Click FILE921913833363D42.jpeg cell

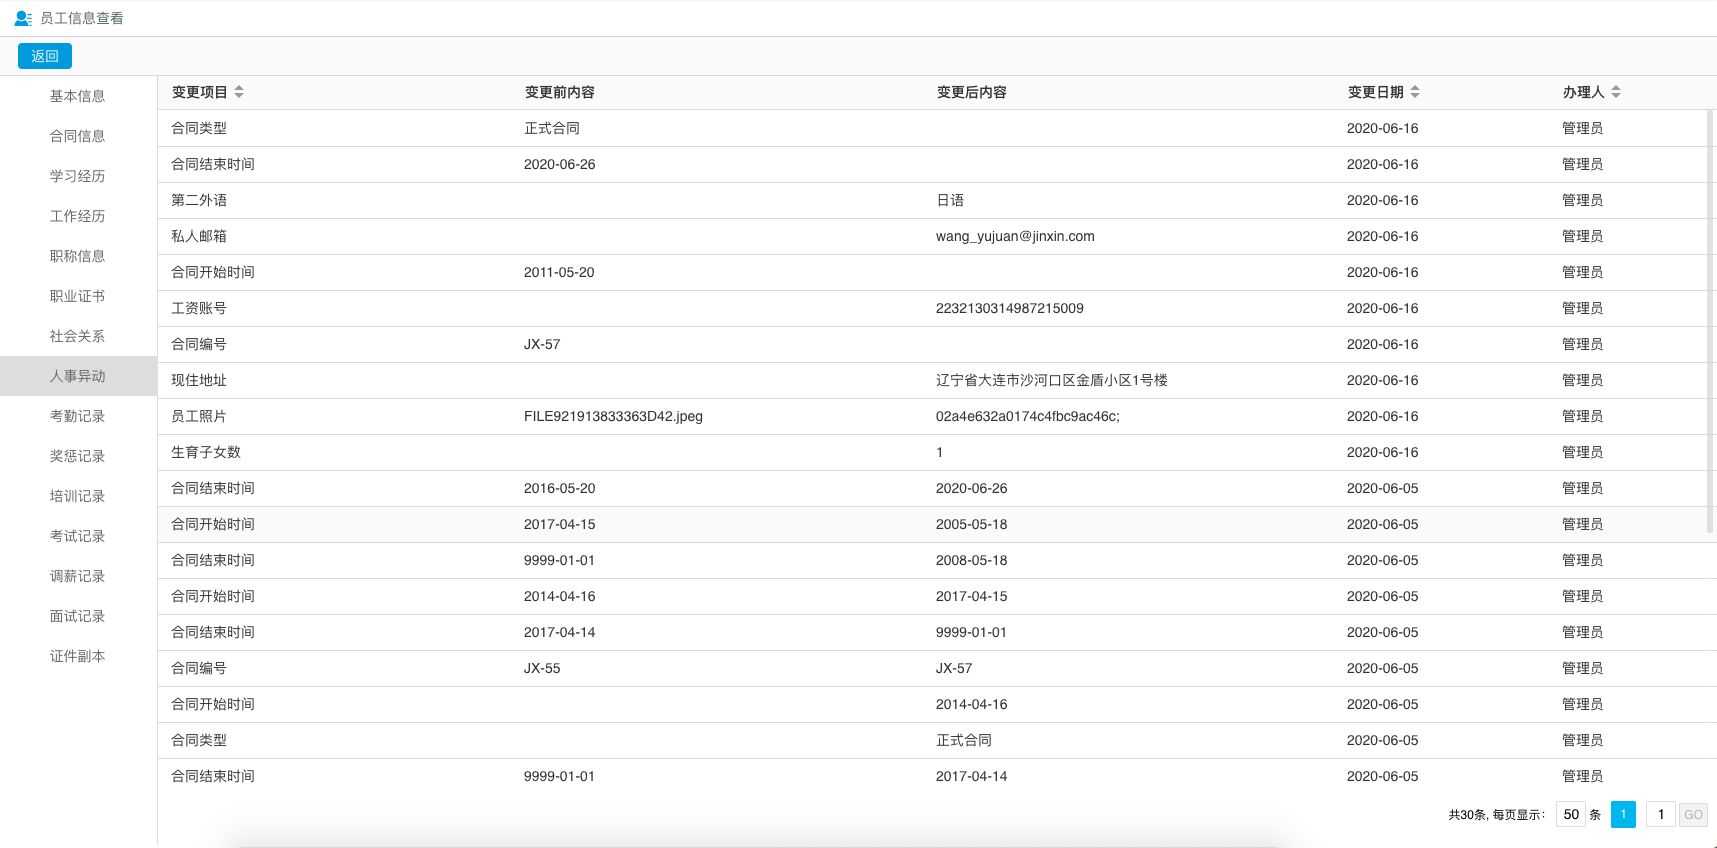pyautogui.click(x=613, y=416)
